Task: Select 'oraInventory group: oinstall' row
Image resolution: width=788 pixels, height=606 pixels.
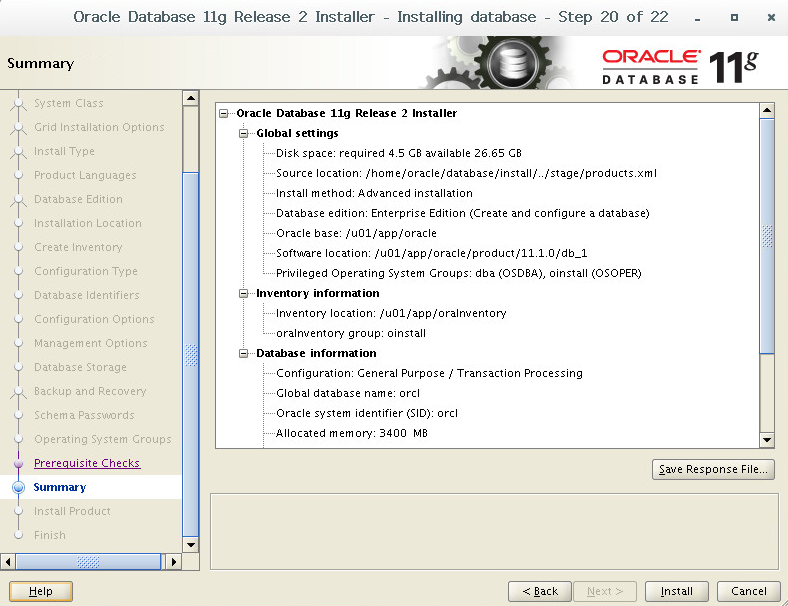Action: pos(351,333)
